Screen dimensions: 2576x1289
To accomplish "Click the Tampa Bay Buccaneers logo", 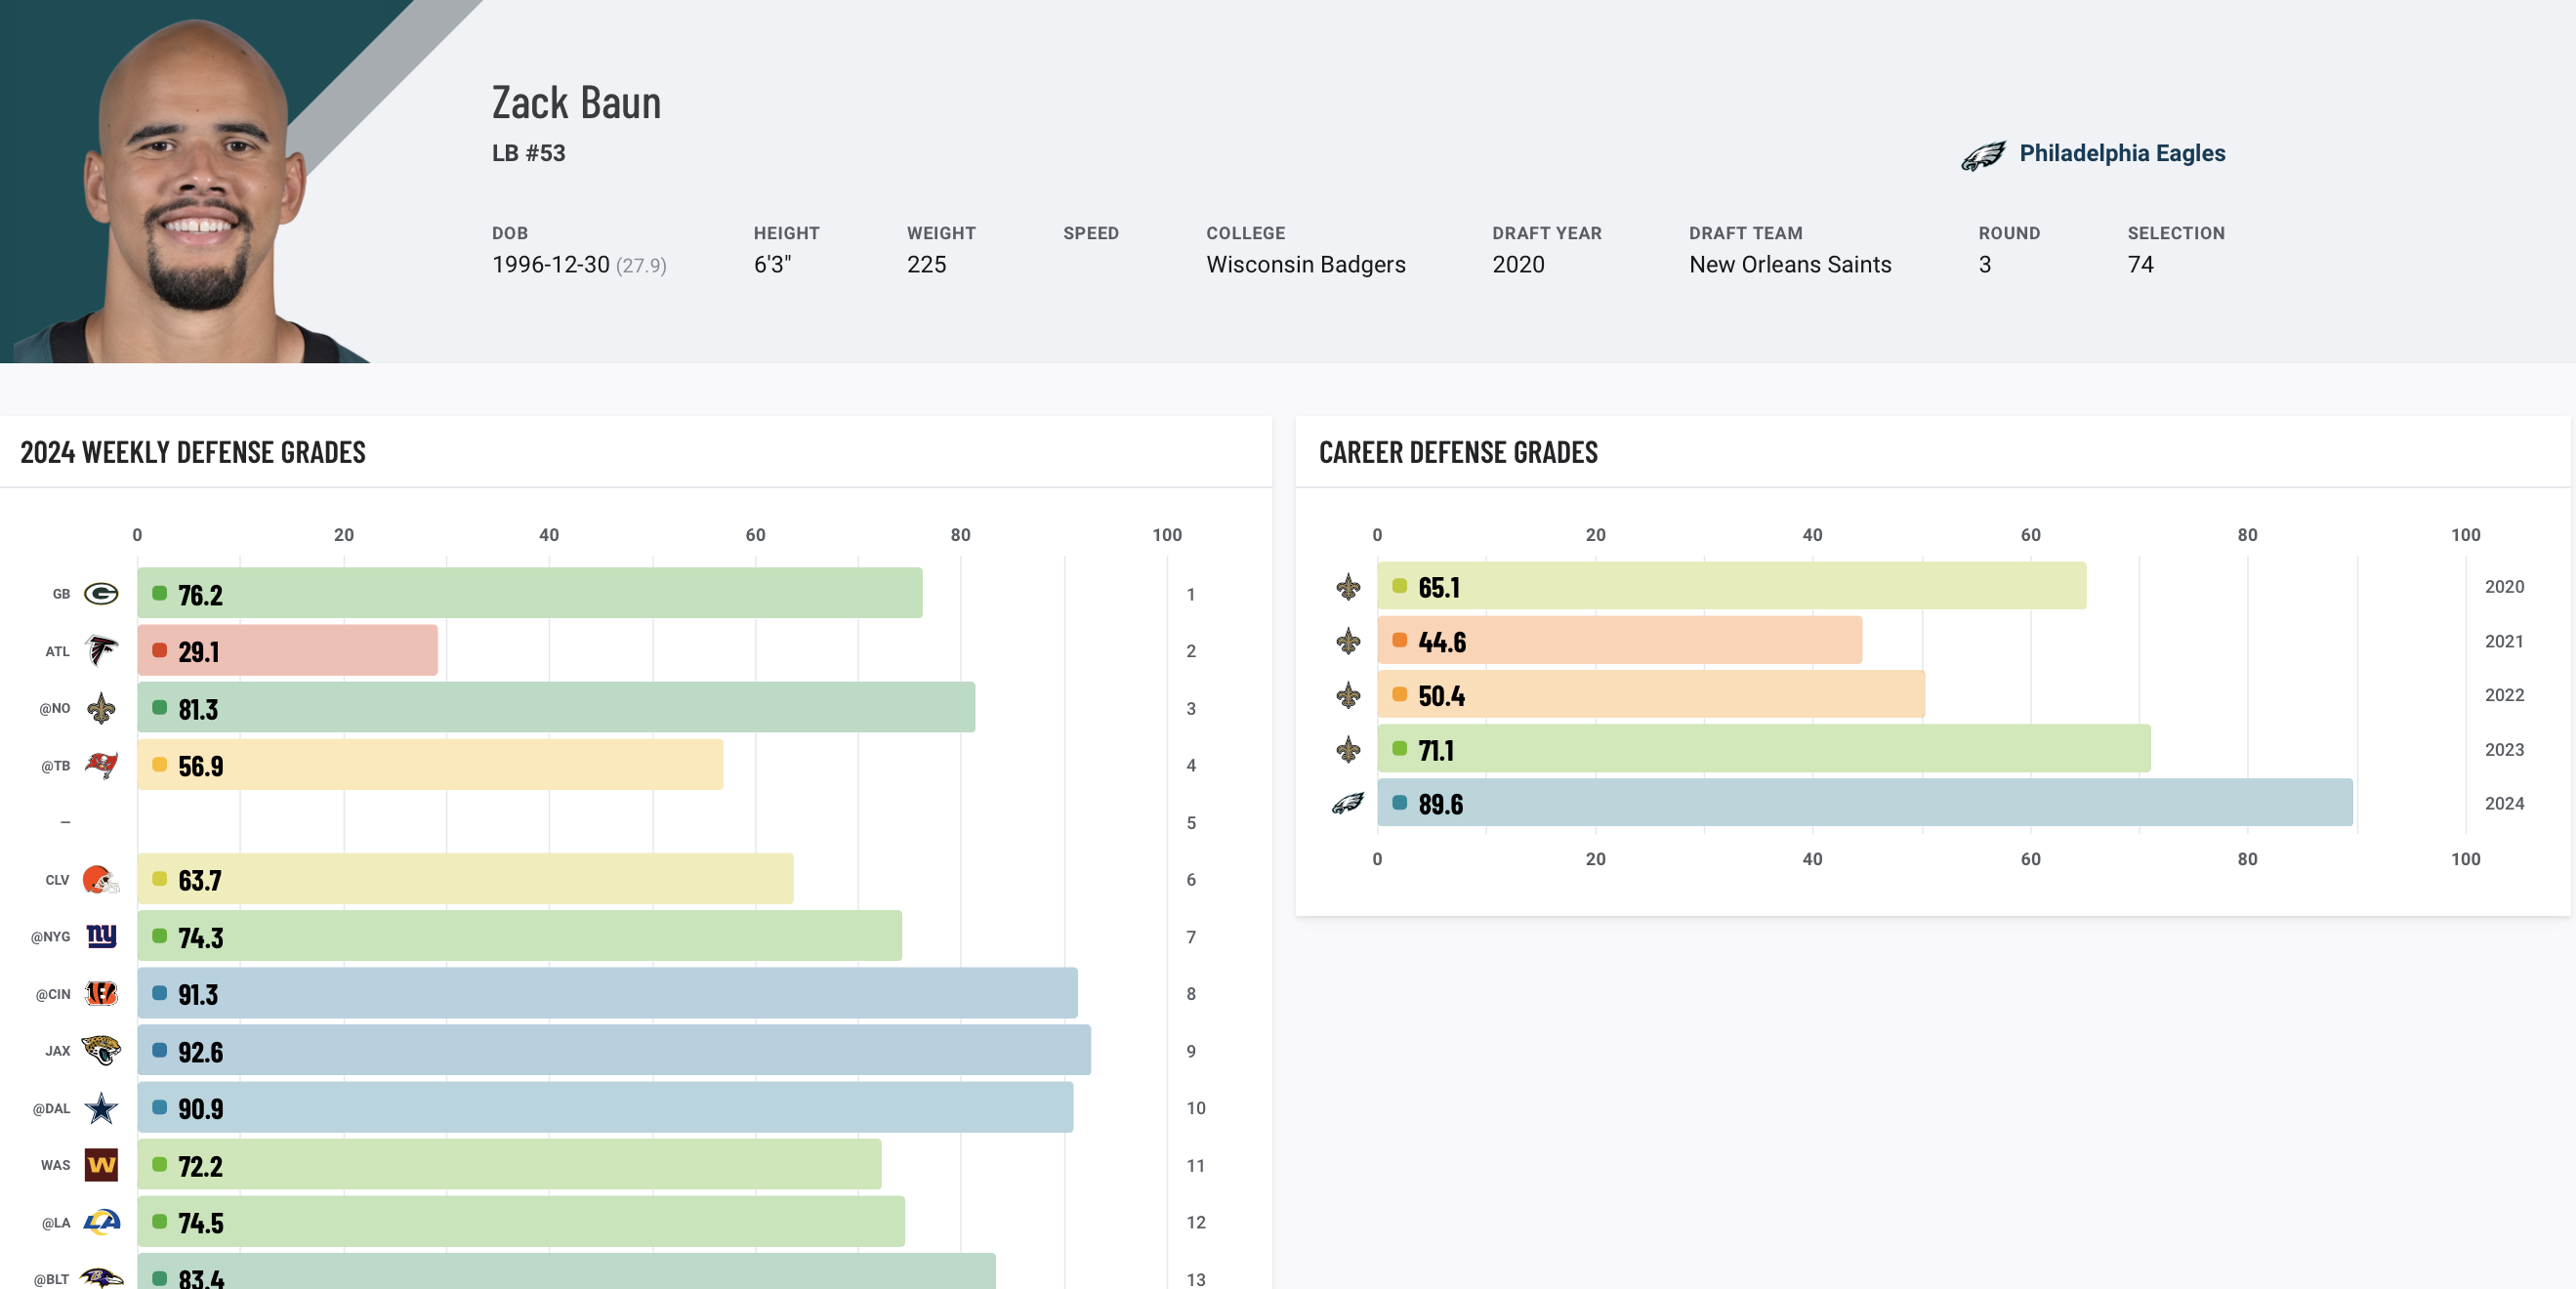I will pyautogui.click(x=101, y=765).
